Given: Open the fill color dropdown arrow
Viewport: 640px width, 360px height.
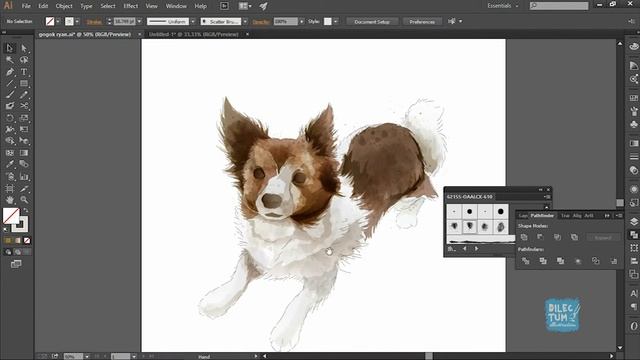Looking at the screenshot, I should pos(58,22).
